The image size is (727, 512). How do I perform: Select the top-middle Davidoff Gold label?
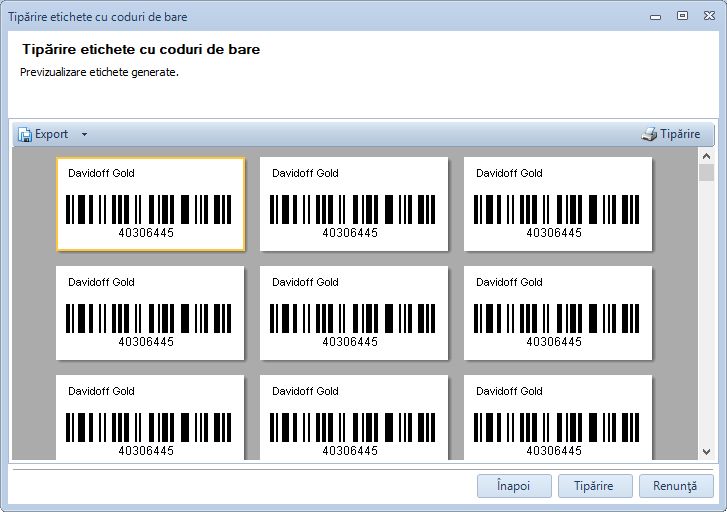[354, 204]
